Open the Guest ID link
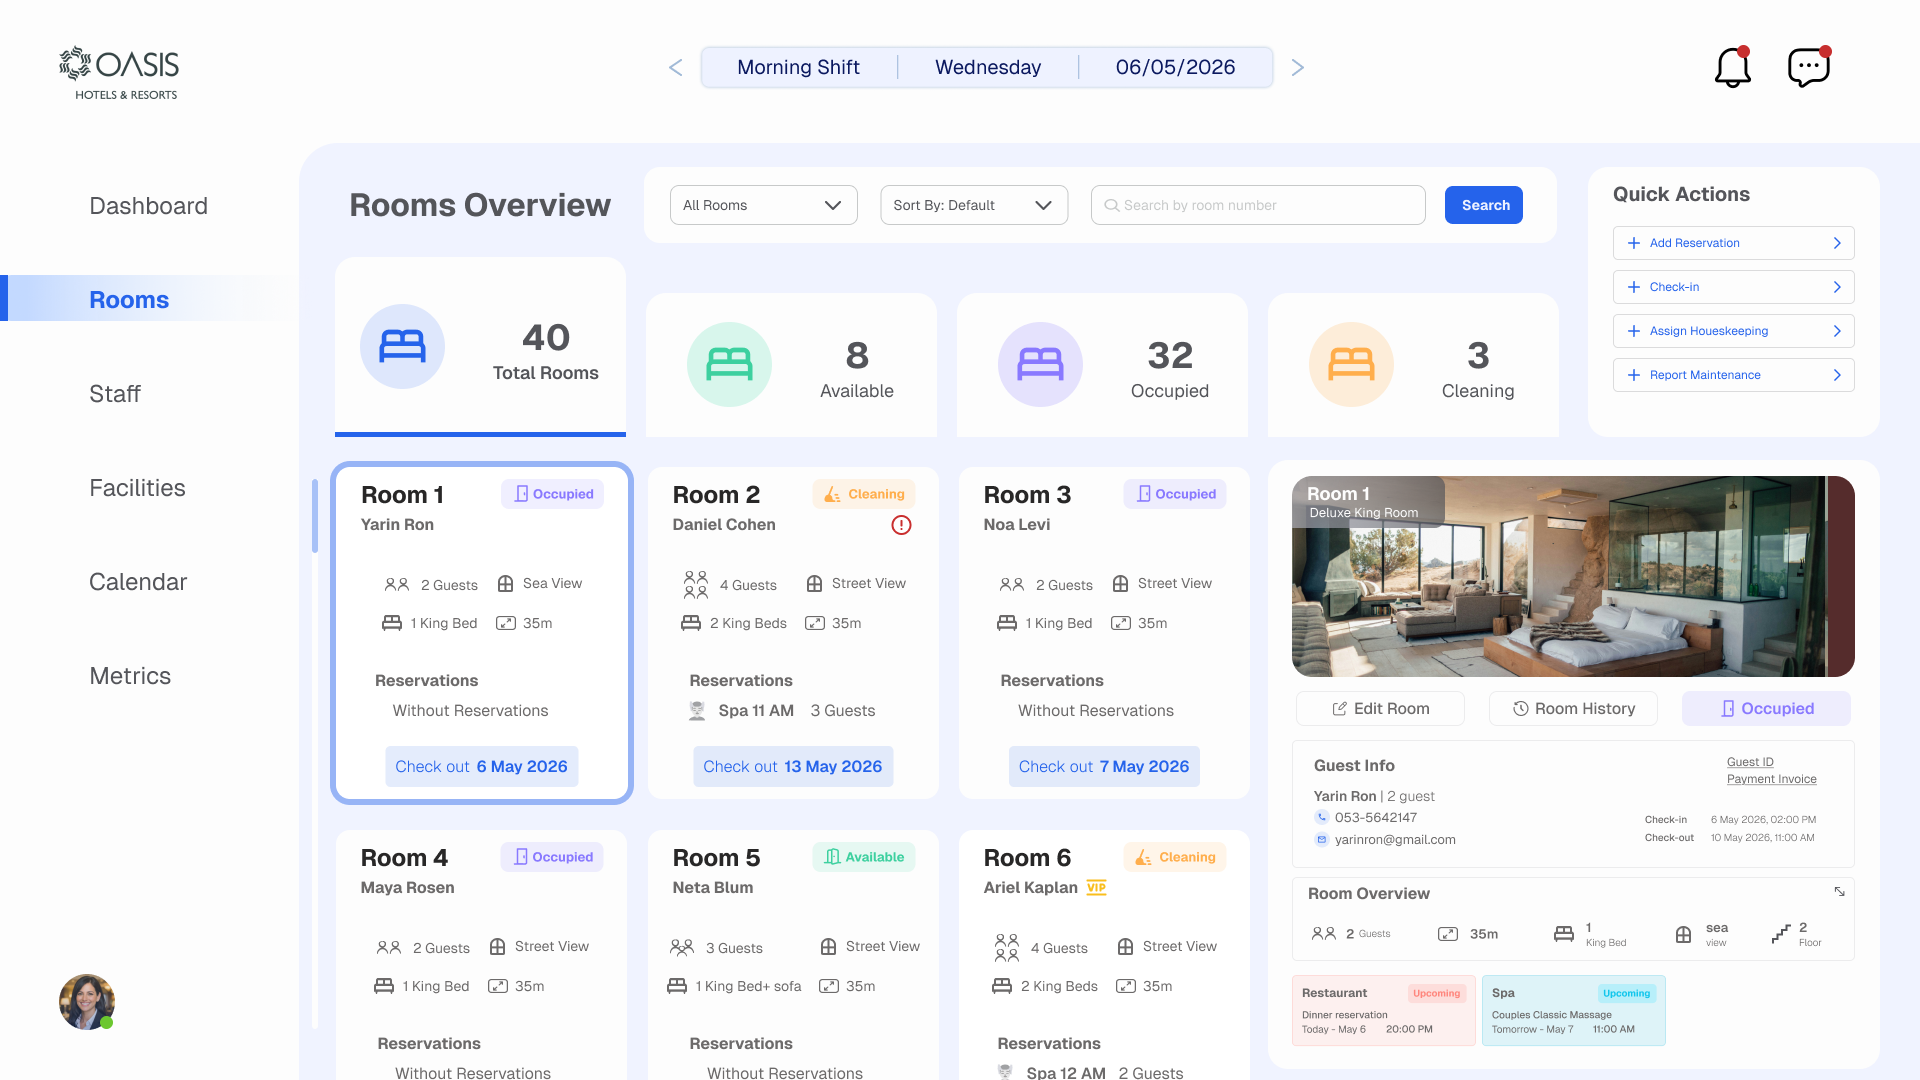 (1750, 762)
